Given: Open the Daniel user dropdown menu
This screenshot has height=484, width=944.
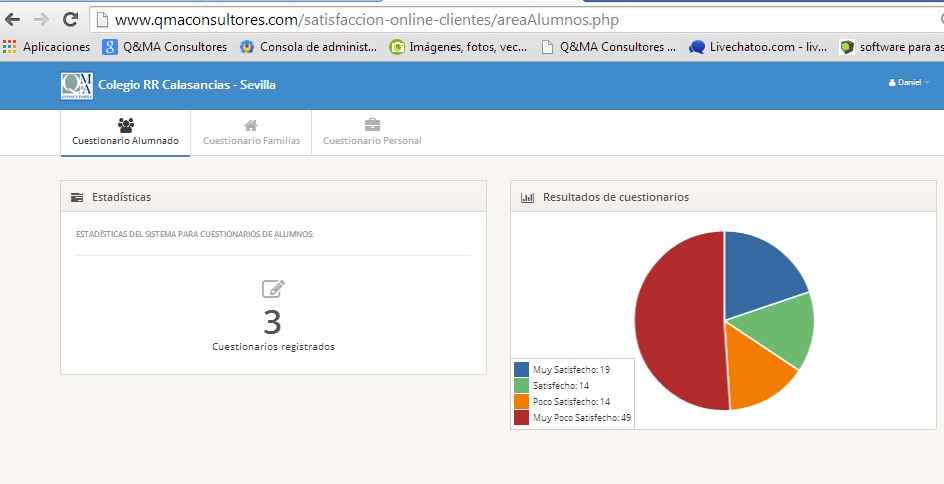Looking at the screenshot, I should (x=909, y=83).
